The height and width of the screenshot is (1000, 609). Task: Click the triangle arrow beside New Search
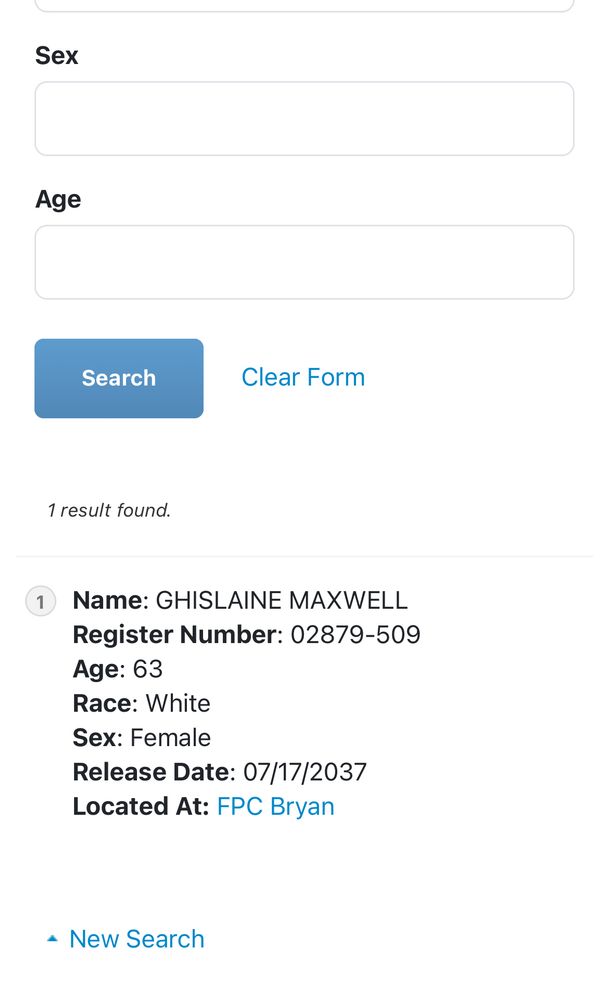tap(52, 939)
